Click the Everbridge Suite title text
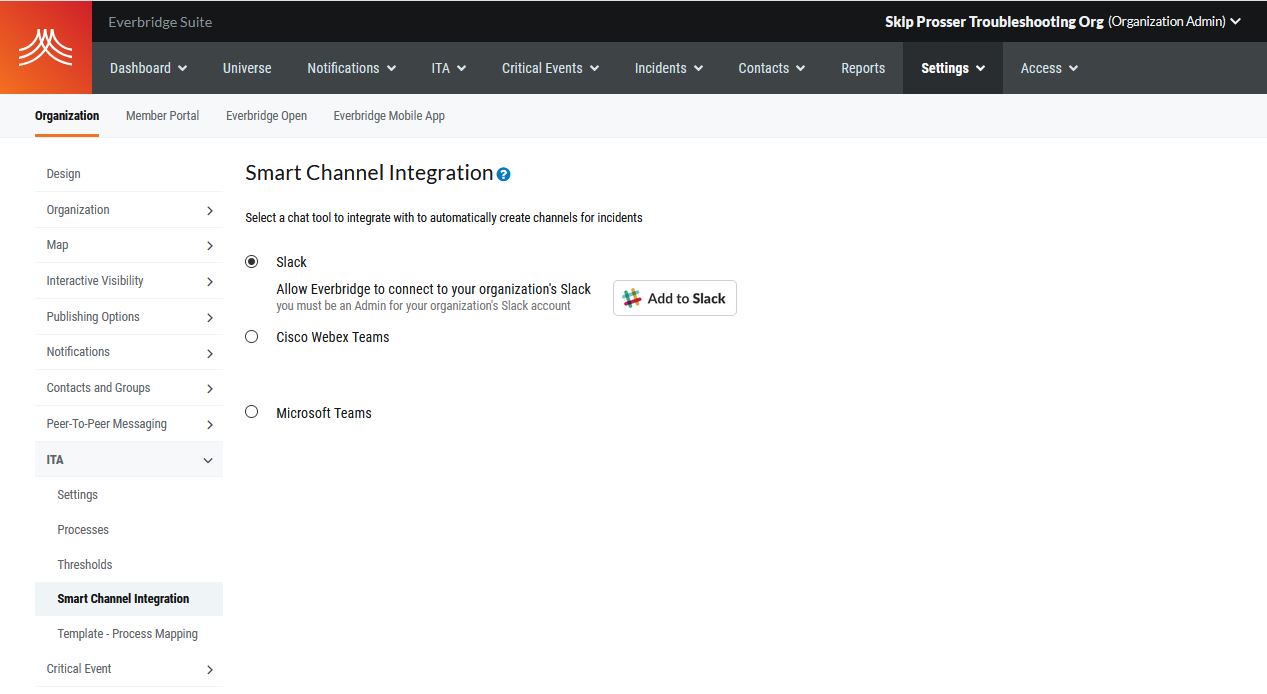 coord(160,22)
